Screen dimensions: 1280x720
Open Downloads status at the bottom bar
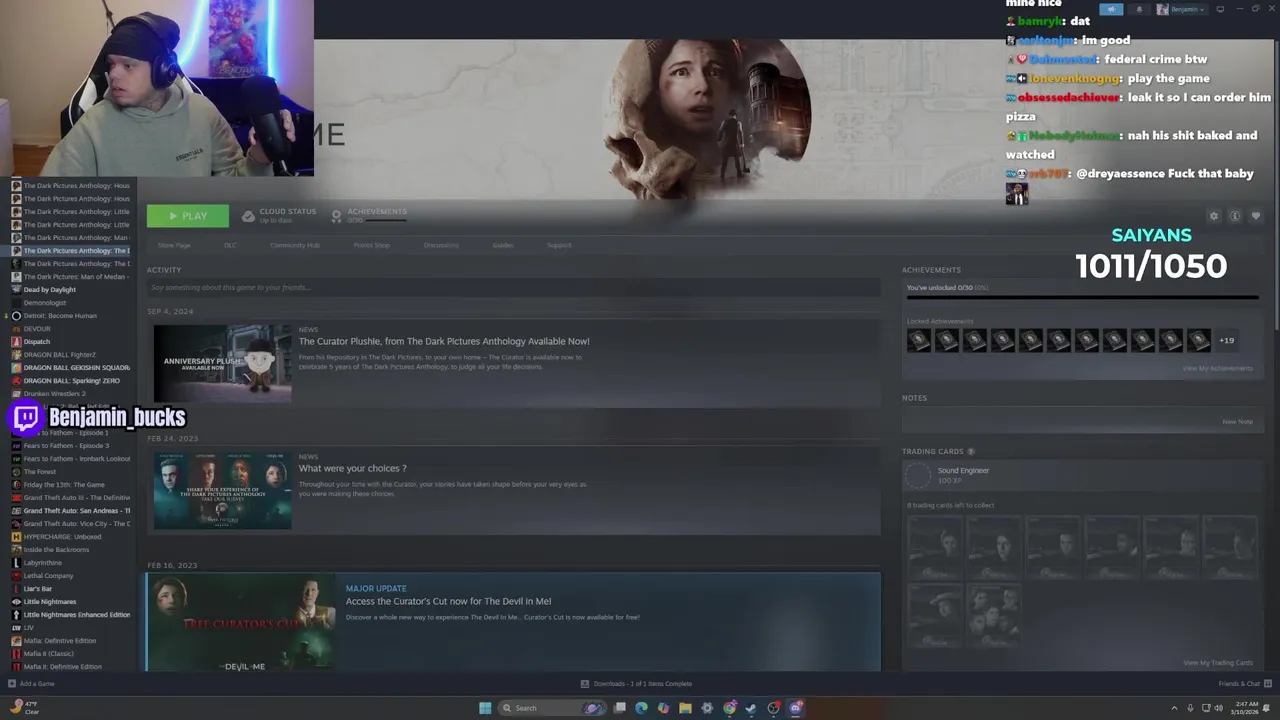point(637,684)
